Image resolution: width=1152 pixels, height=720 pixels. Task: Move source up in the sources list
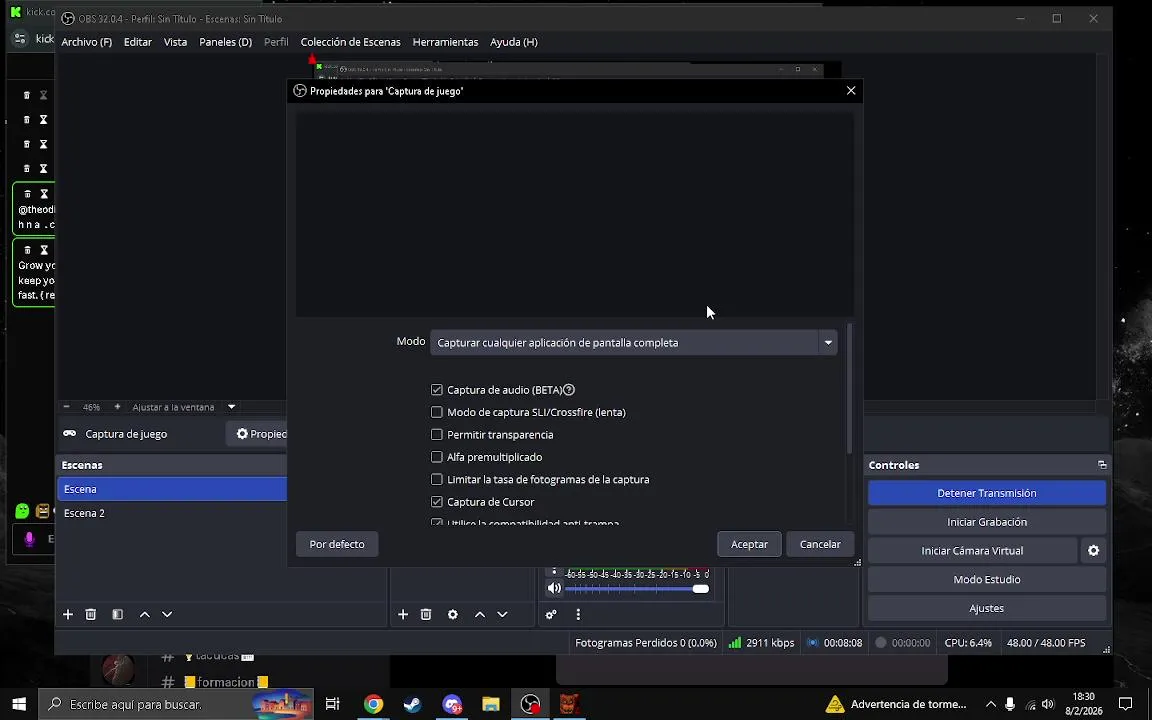[x=480, y=614]
